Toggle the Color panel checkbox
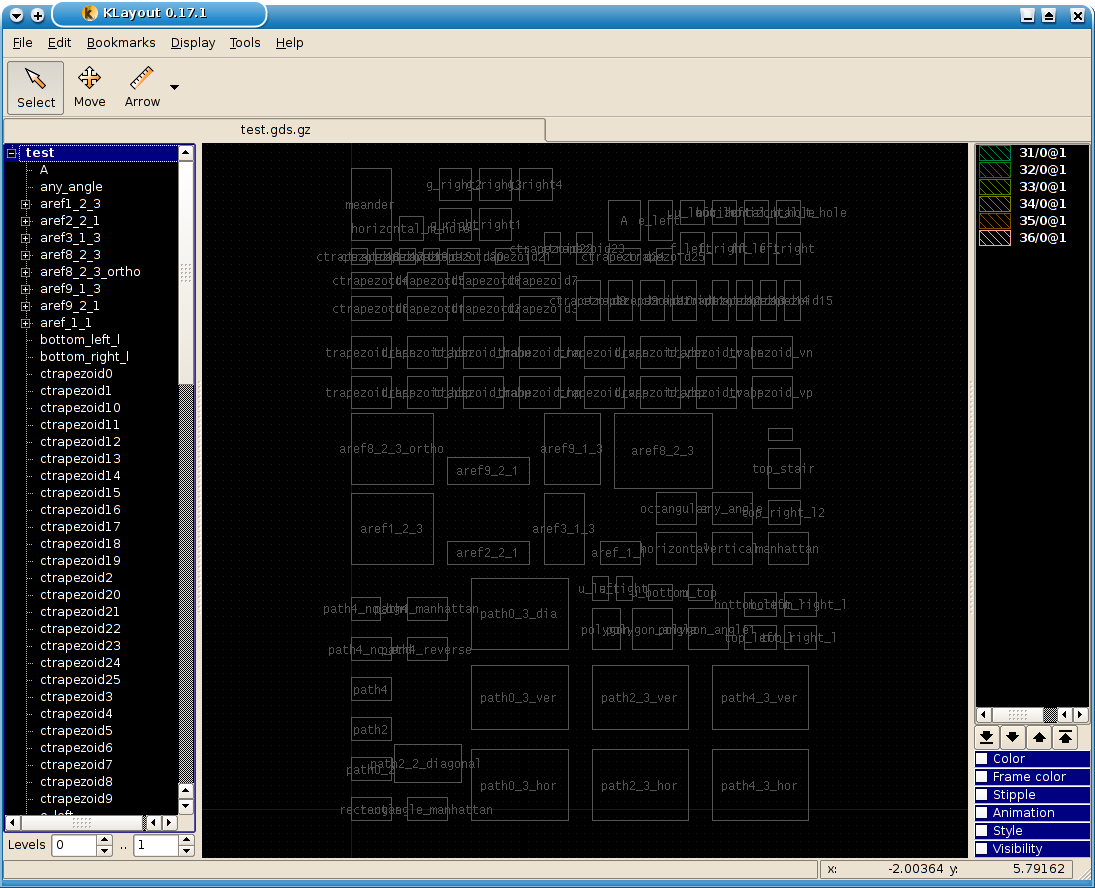This screenshot has width=1095, height=888. [982, 759]
